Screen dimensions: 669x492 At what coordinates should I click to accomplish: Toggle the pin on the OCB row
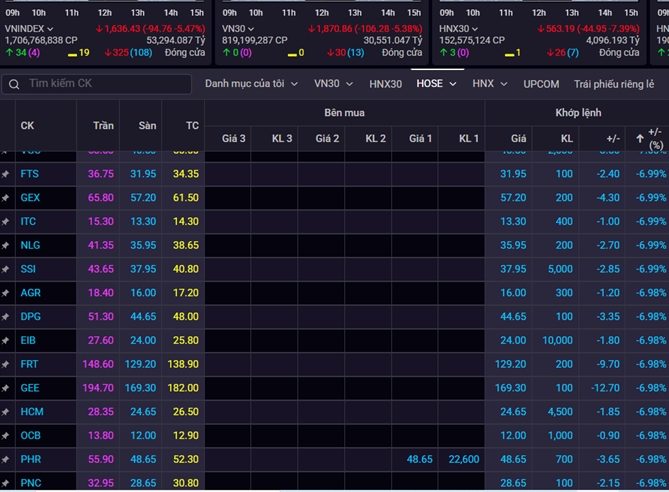point(6,435)
